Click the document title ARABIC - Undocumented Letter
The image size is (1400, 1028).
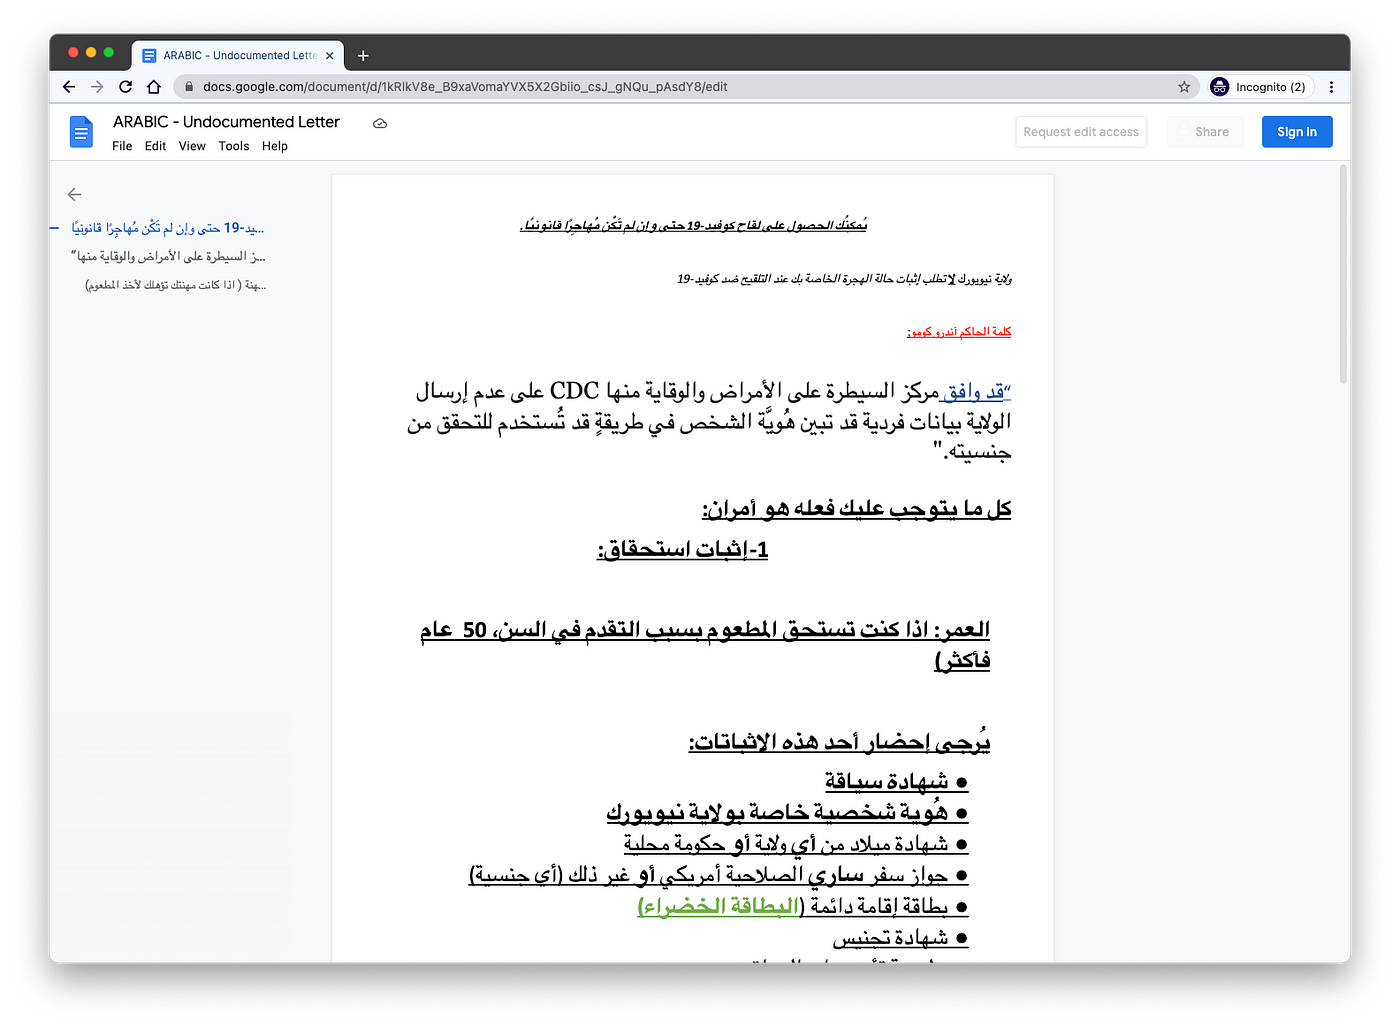226,122
